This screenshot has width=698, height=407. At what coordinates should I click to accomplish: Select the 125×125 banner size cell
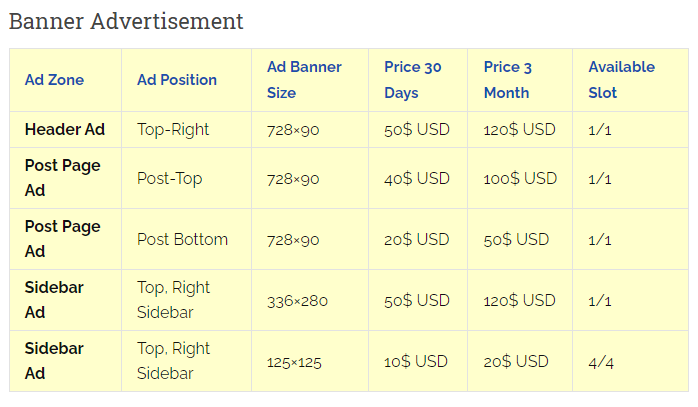[x=294, y=362]
